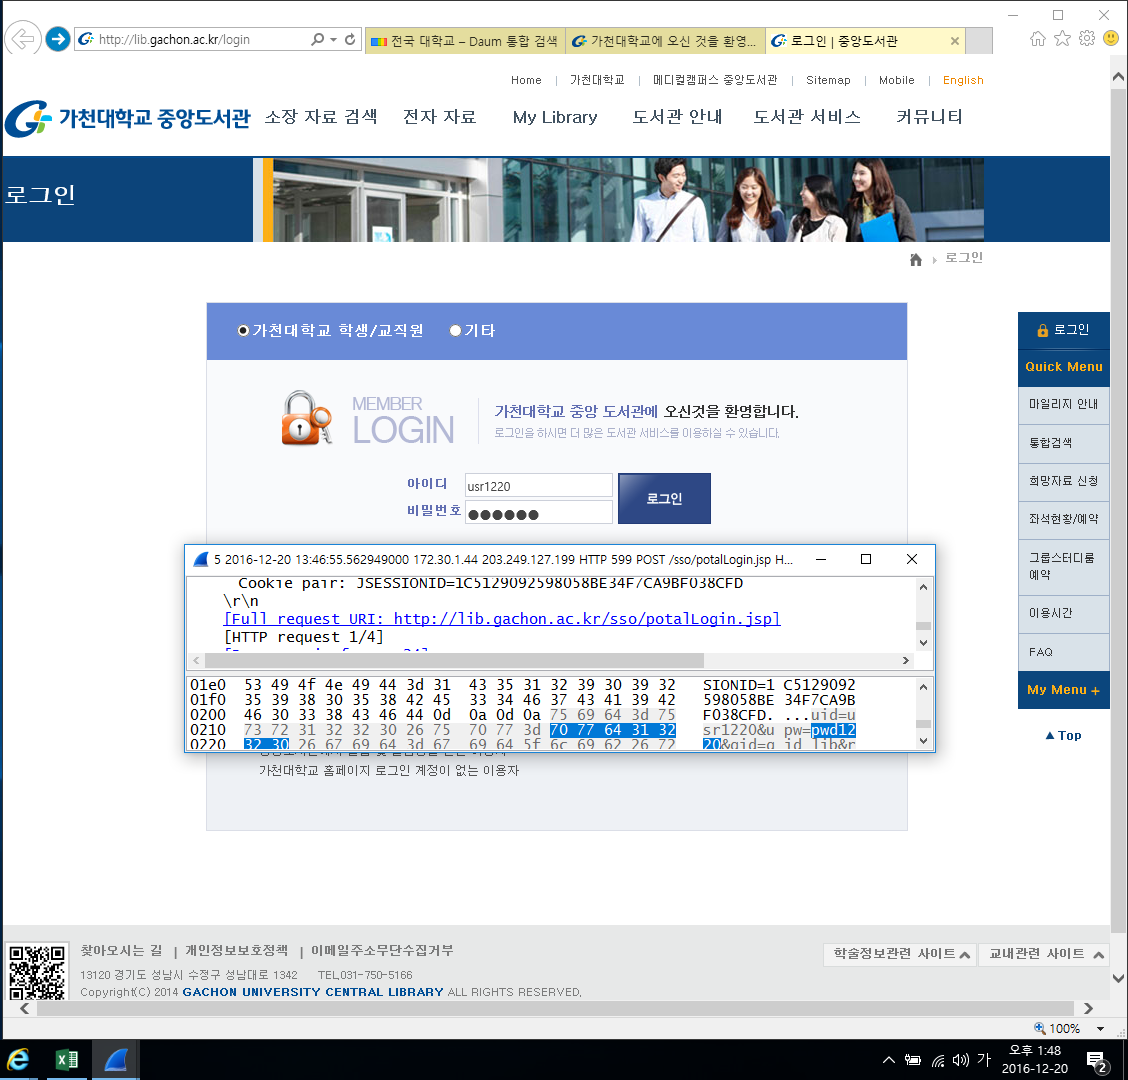Viewport: 1128px width, 1080px height.
Task: Show hidden tray icons chevron
Action: 889,1060
